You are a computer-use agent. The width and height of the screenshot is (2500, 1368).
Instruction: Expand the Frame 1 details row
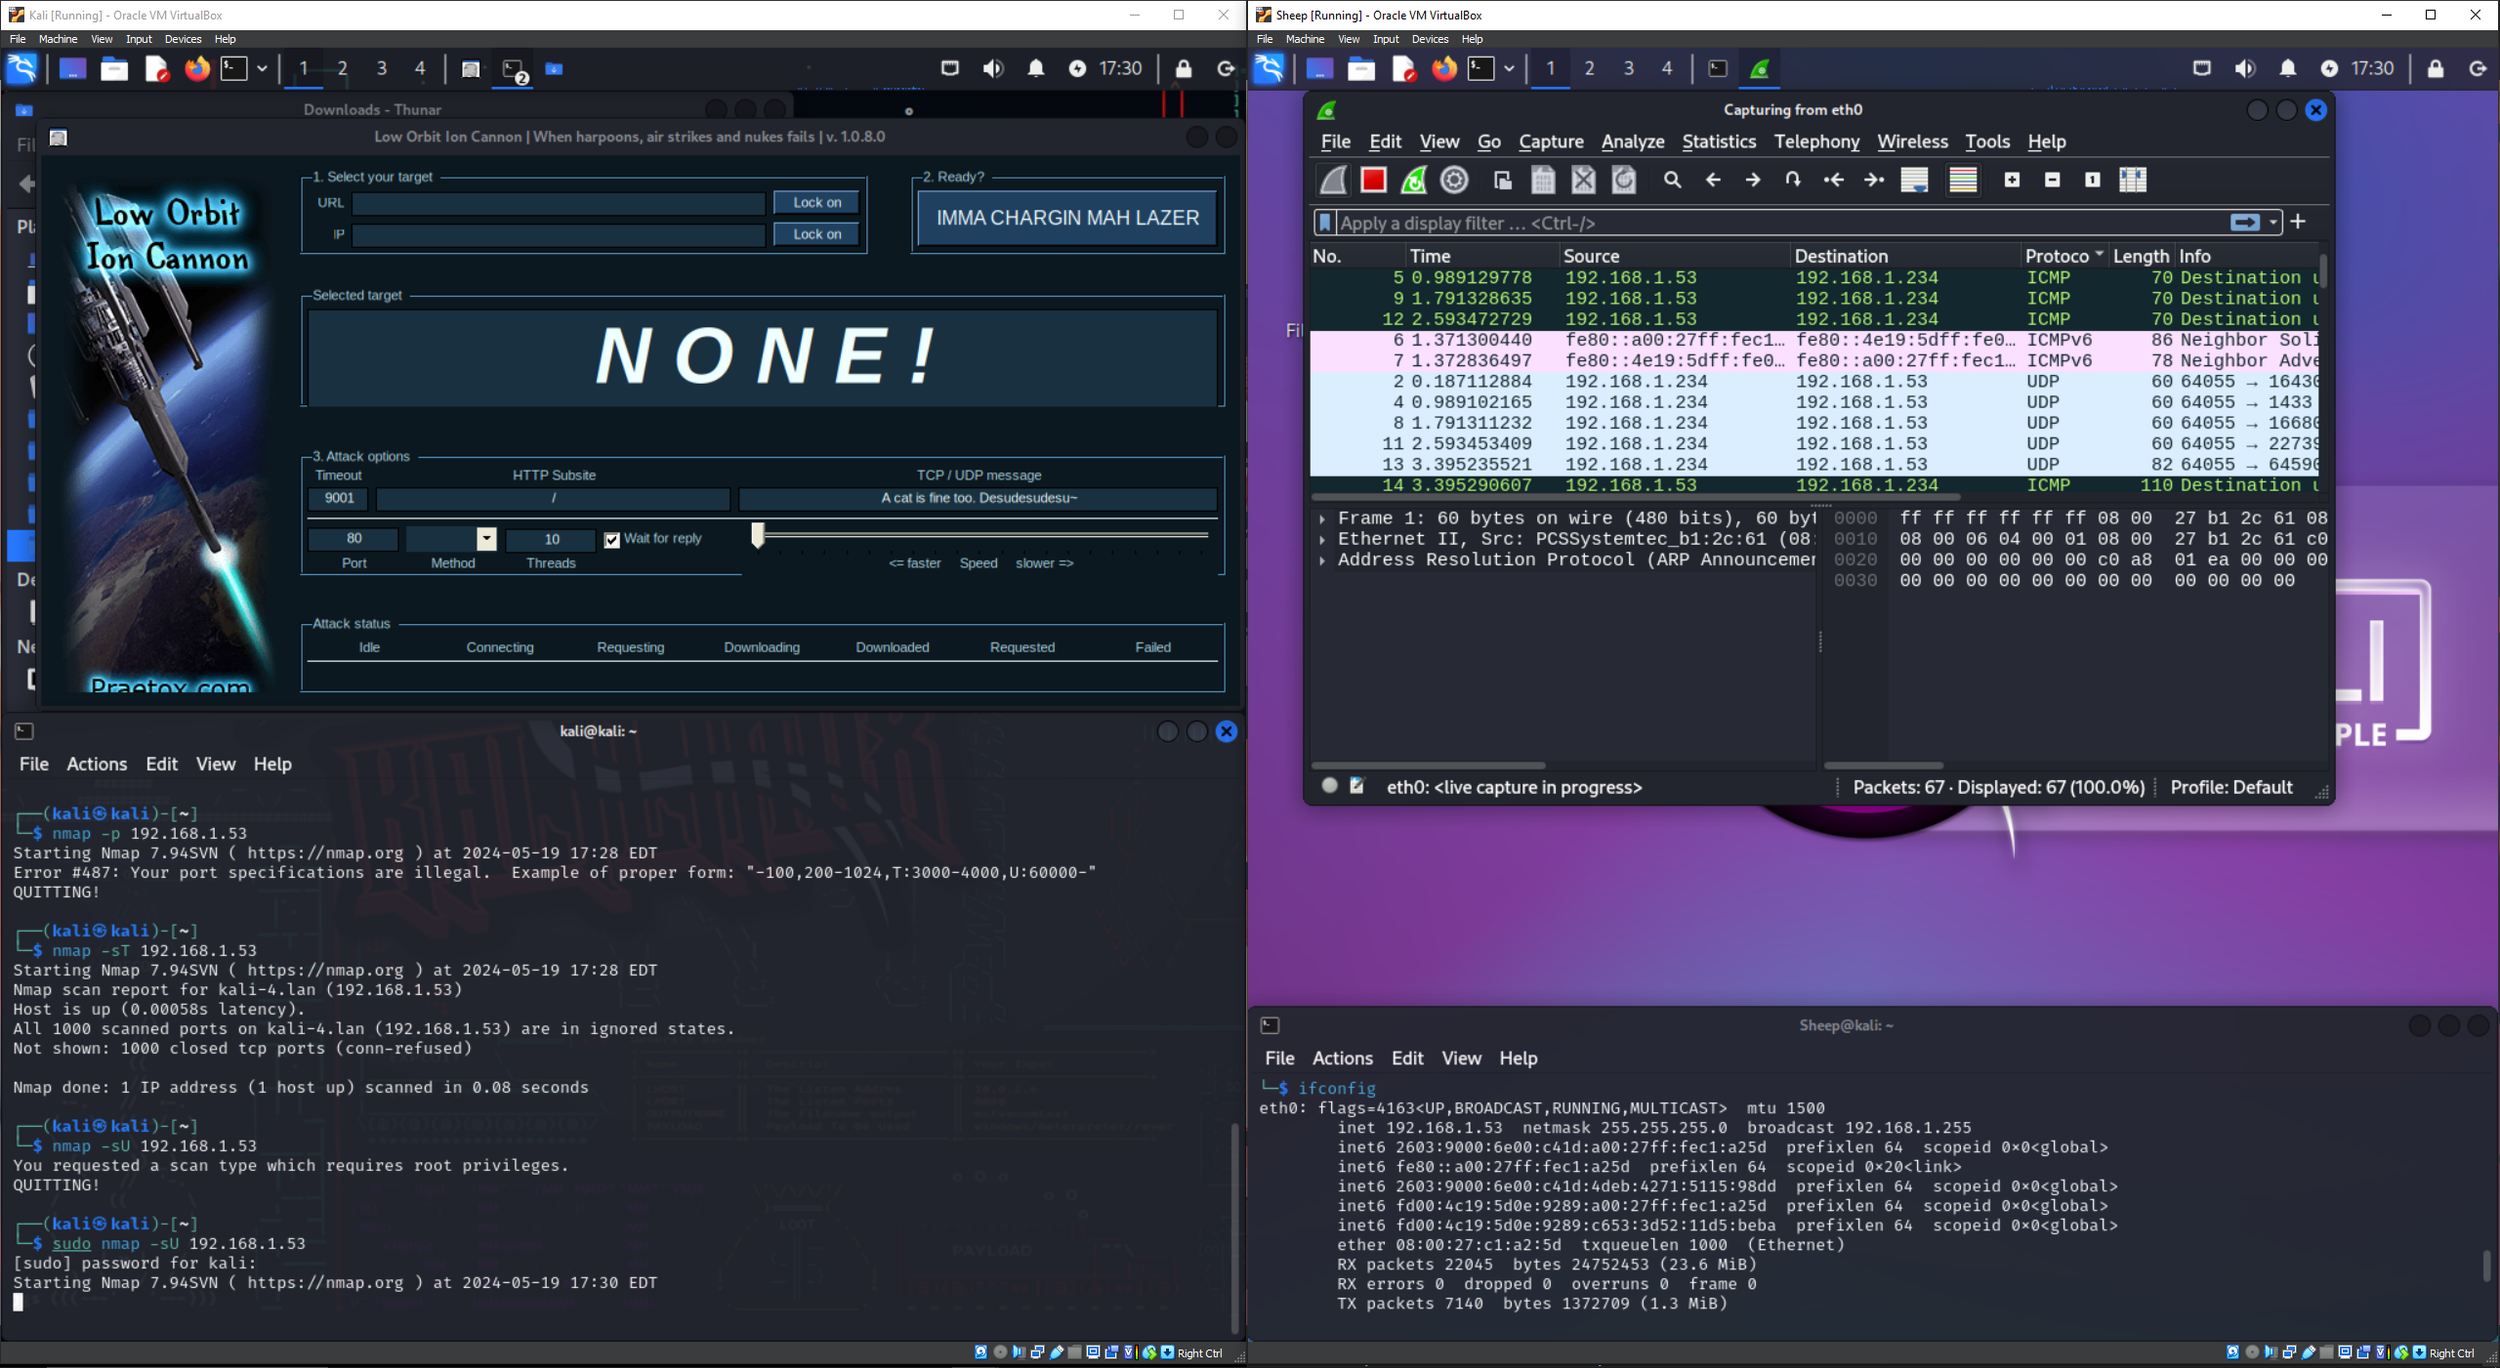coord(1322,519)
